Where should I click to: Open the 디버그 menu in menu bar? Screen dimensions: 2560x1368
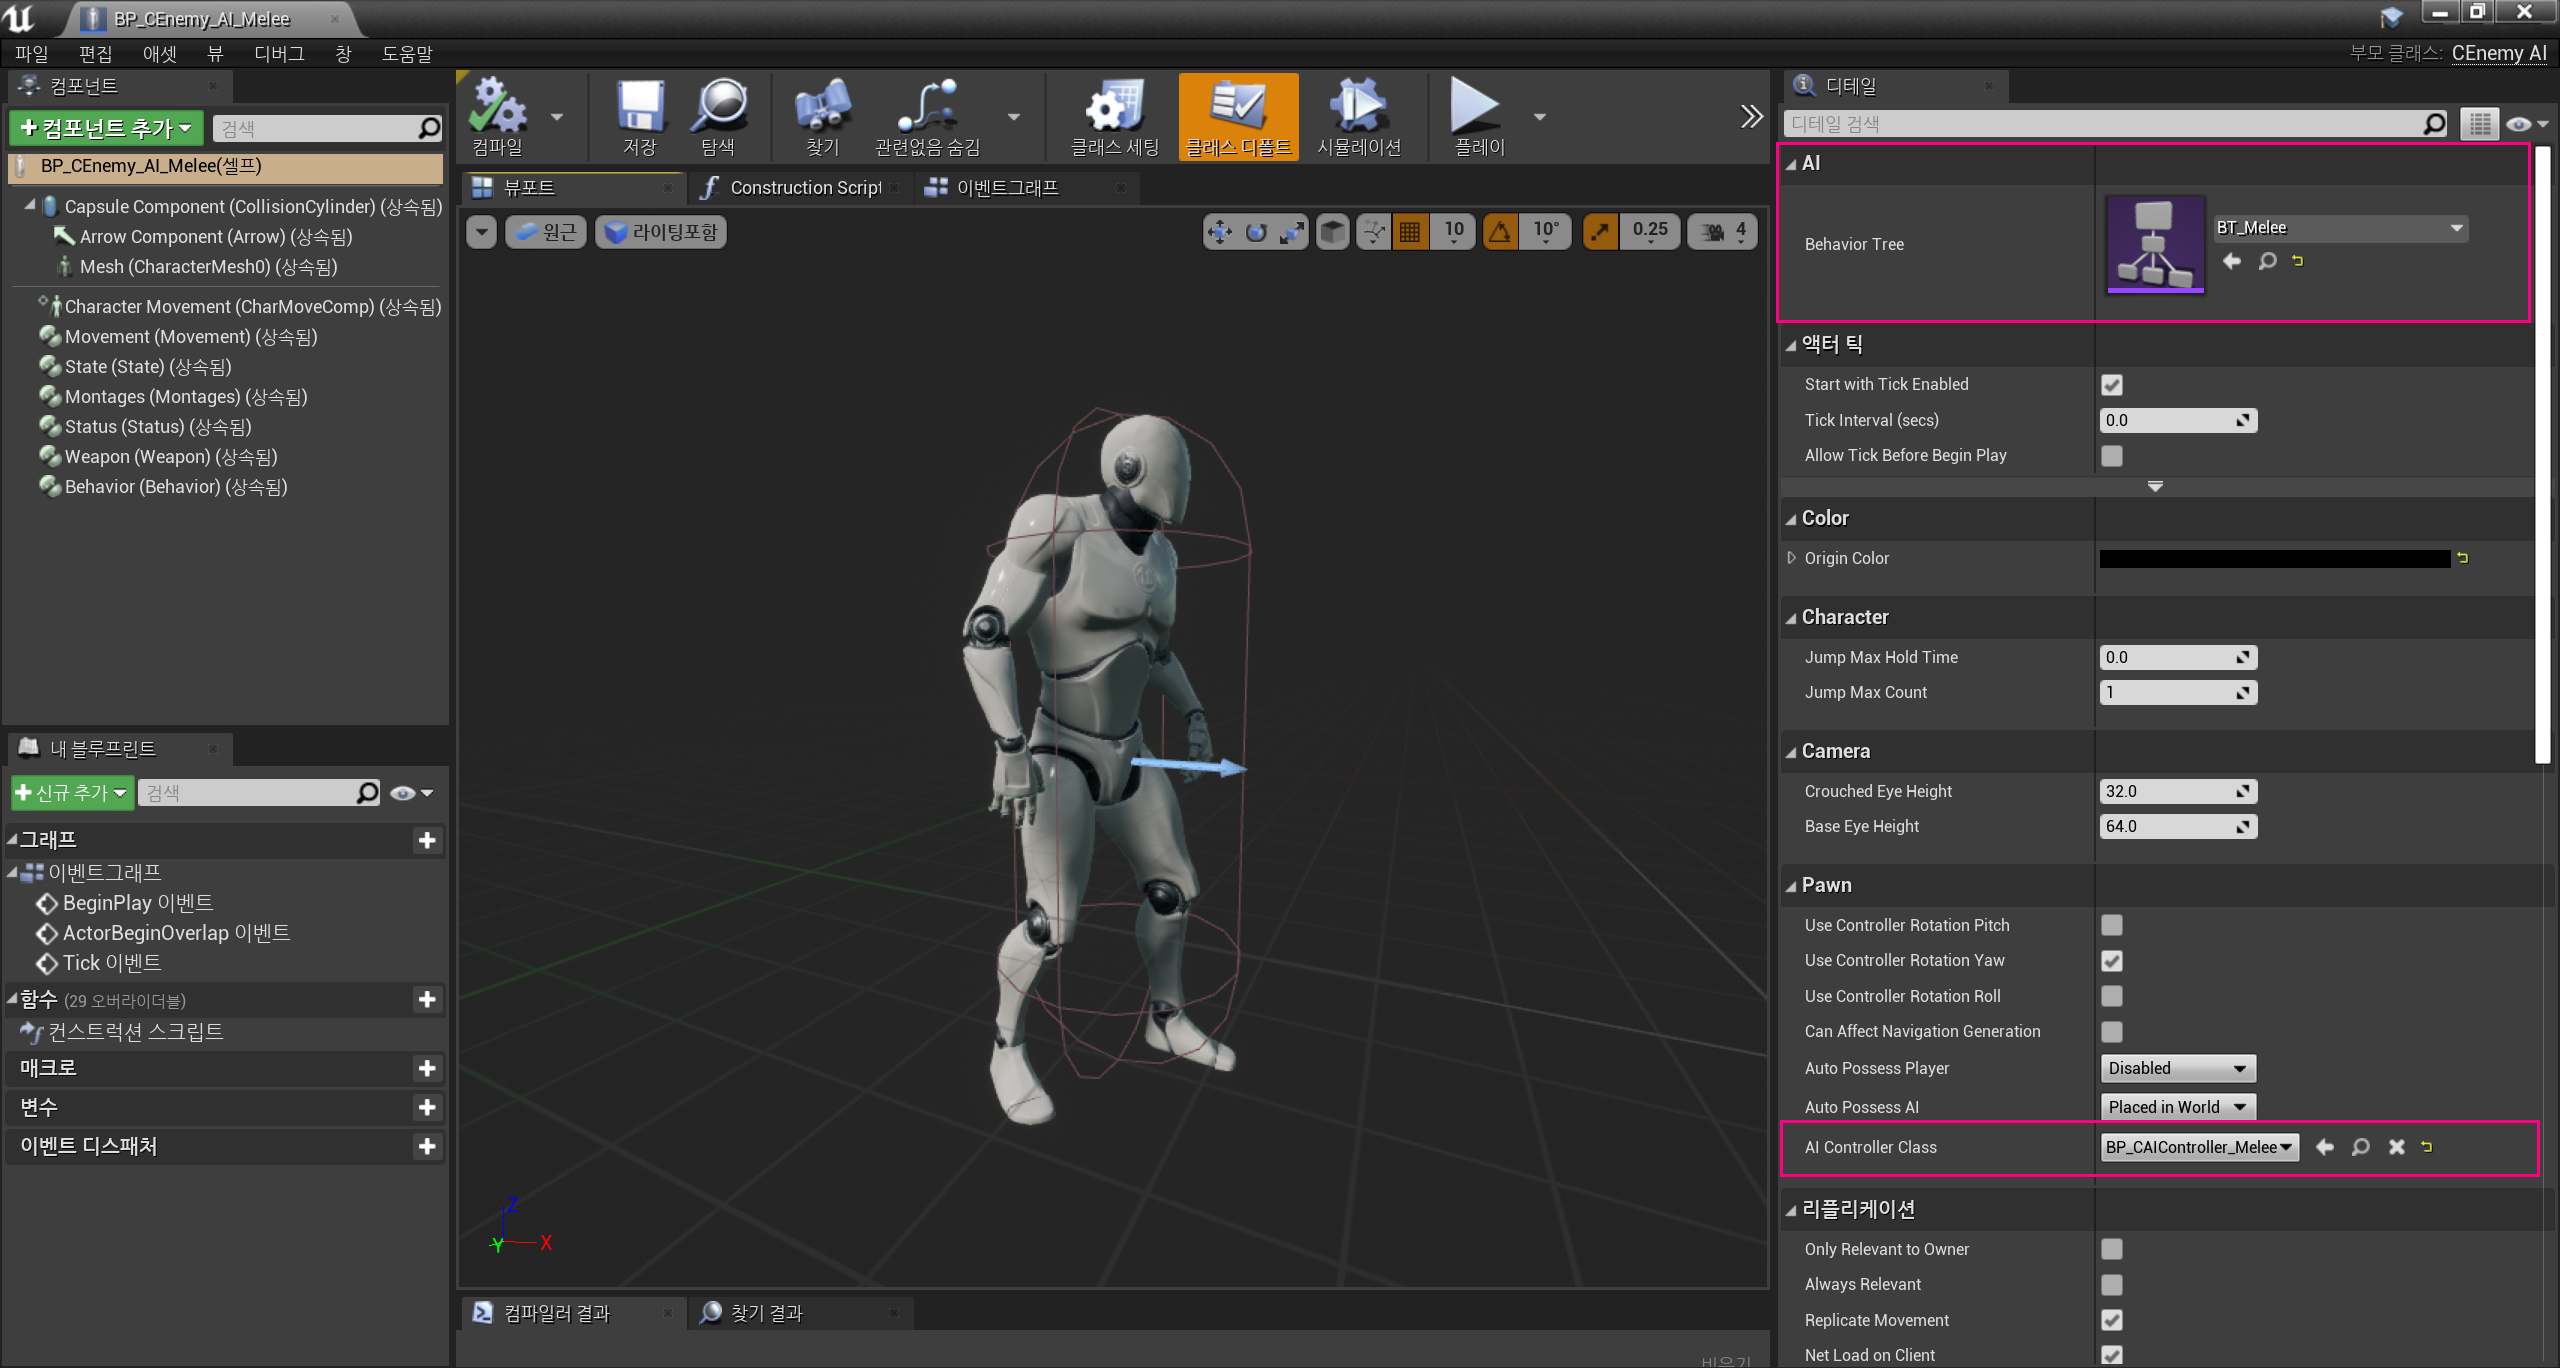coord(279,54)
